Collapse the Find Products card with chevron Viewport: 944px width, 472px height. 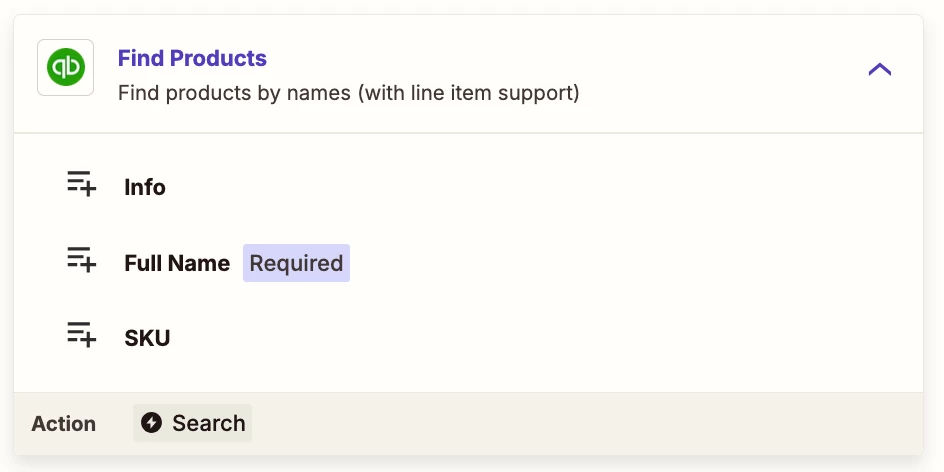(880, 70)
